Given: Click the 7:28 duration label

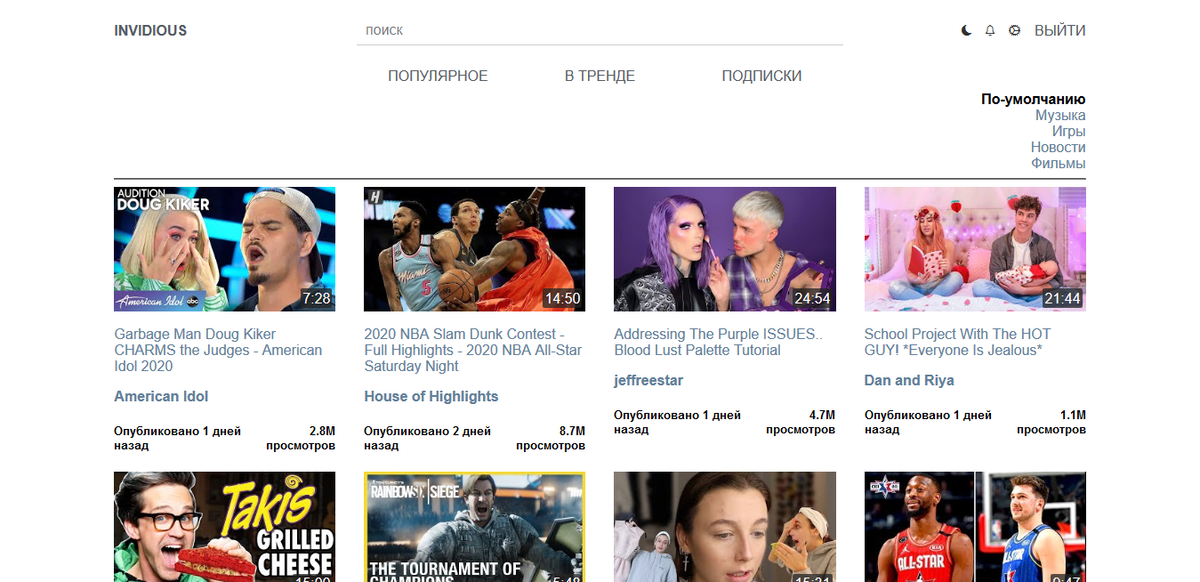Looking at the screenshot, I should tap(316, 299).
